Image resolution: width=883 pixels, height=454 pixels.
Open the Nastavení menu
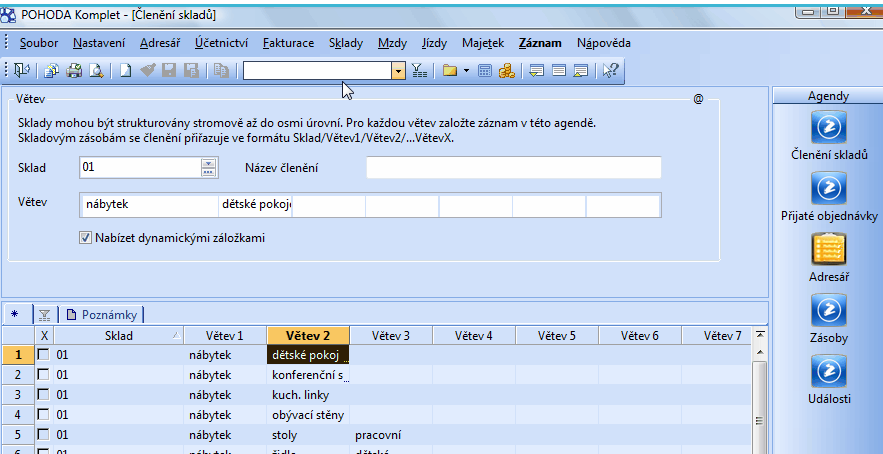pos(99,43)
